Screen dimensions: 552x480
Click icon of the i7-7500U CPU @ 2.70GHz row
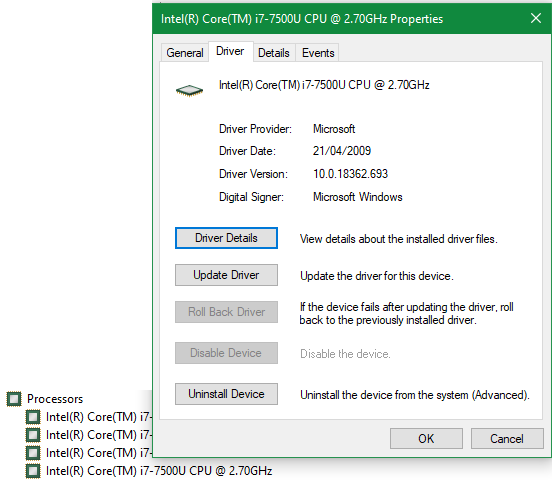click(33, 471)
